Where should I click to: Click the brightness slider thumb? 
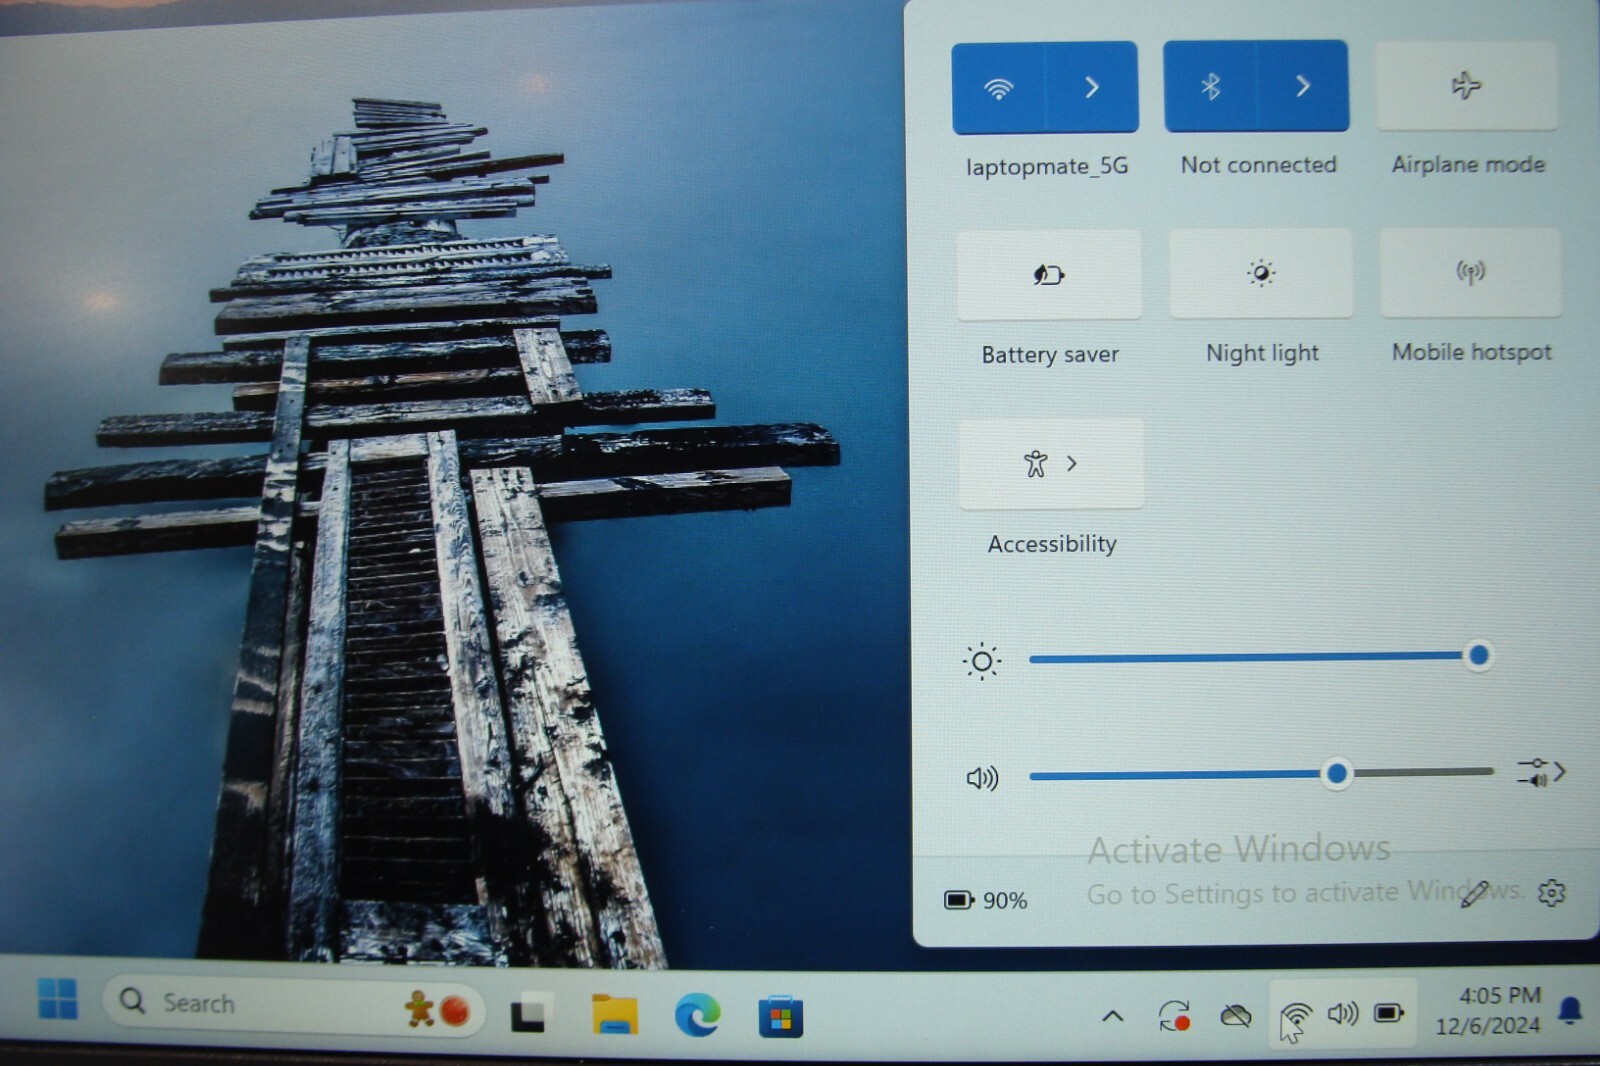pyautogui.click(x=1478, y=656)
